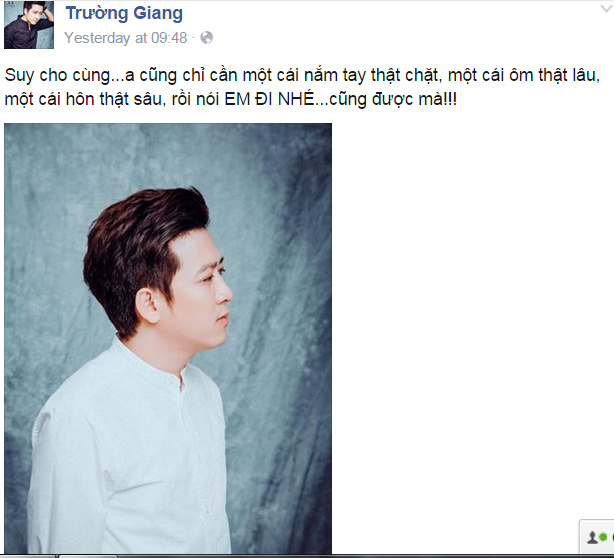The height and width of the screenshot is (558, 614).
Task: Visit the Trường Giang profile name link
Action: [x=124, y=13]
